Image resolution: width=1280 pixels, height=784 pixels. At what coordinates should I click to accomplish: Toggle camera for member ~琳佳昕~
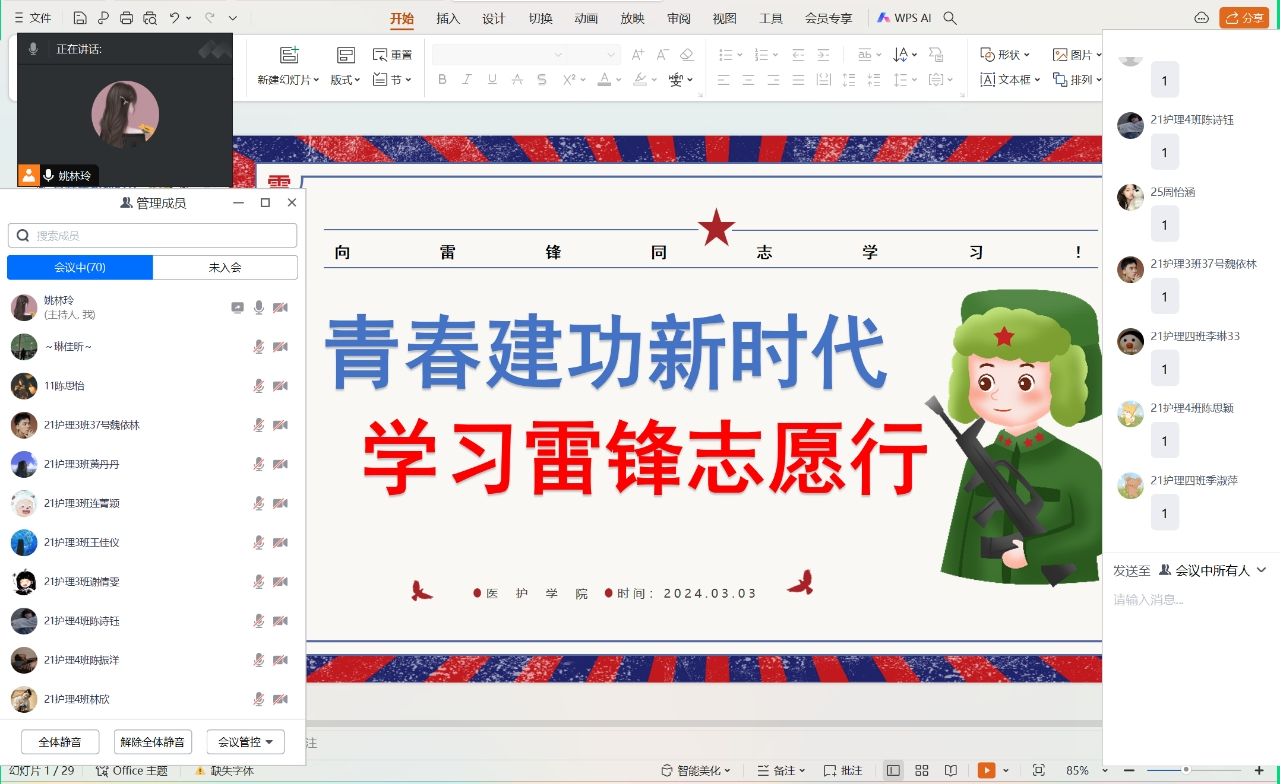280,347
